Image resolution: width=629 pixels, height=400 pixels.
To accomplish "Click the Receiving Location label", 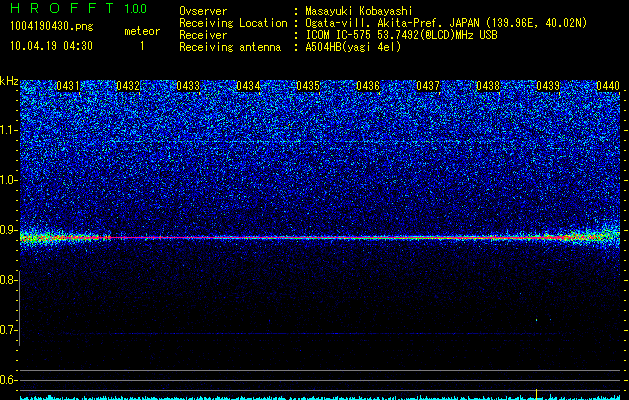I will point(233,23).
